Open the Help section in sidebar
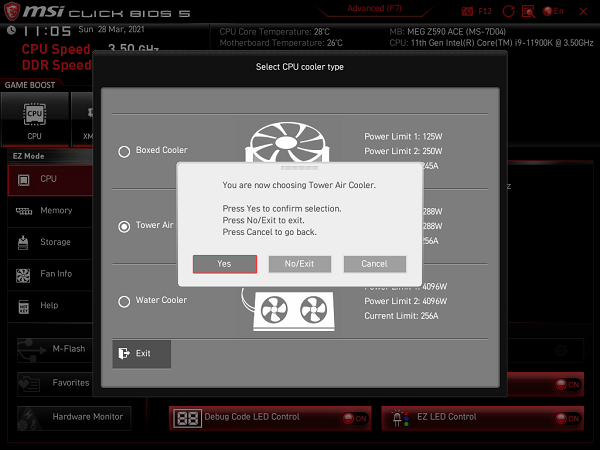Viewport: 600px width, 450px height. pyautogui.click(x=47, y=305)
